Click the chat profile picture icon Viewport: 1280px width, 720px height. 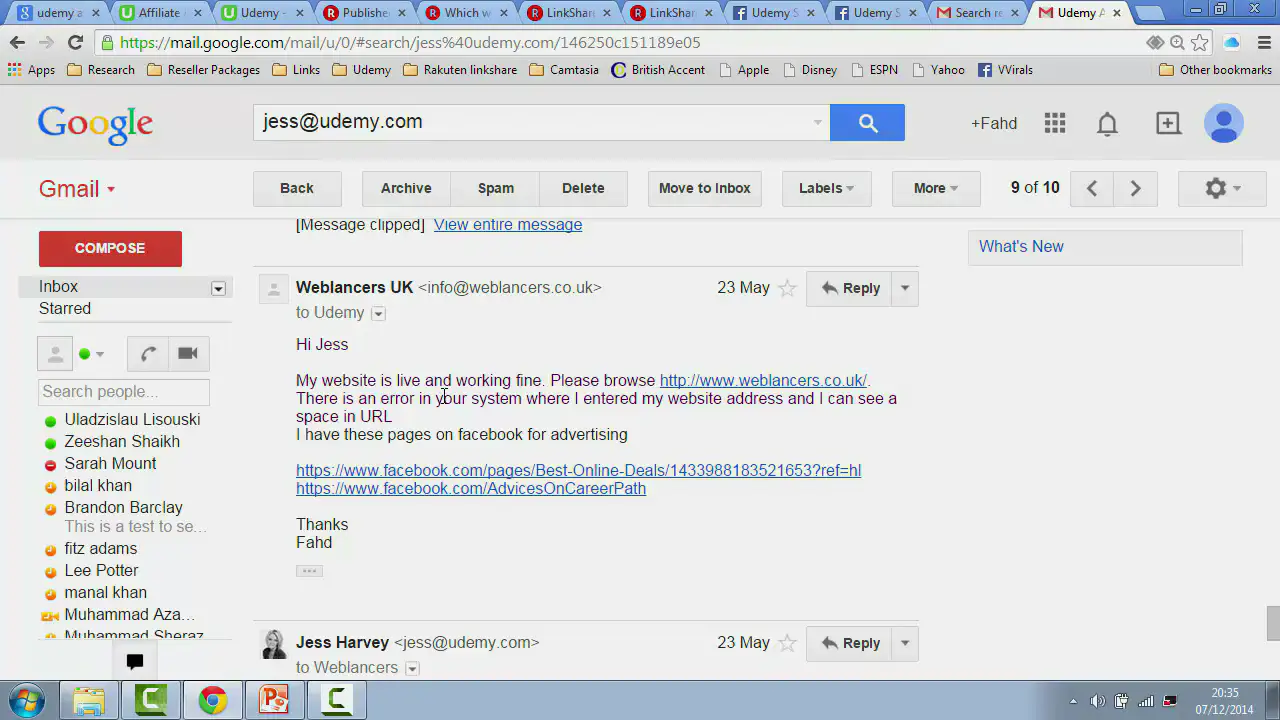tap(56, 354)
